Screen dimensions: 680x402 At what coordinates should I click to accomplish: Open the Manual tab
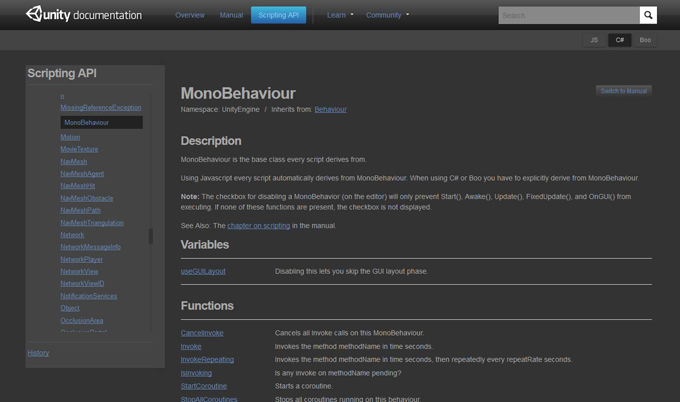pyautogui.click(x=231, y=15)
